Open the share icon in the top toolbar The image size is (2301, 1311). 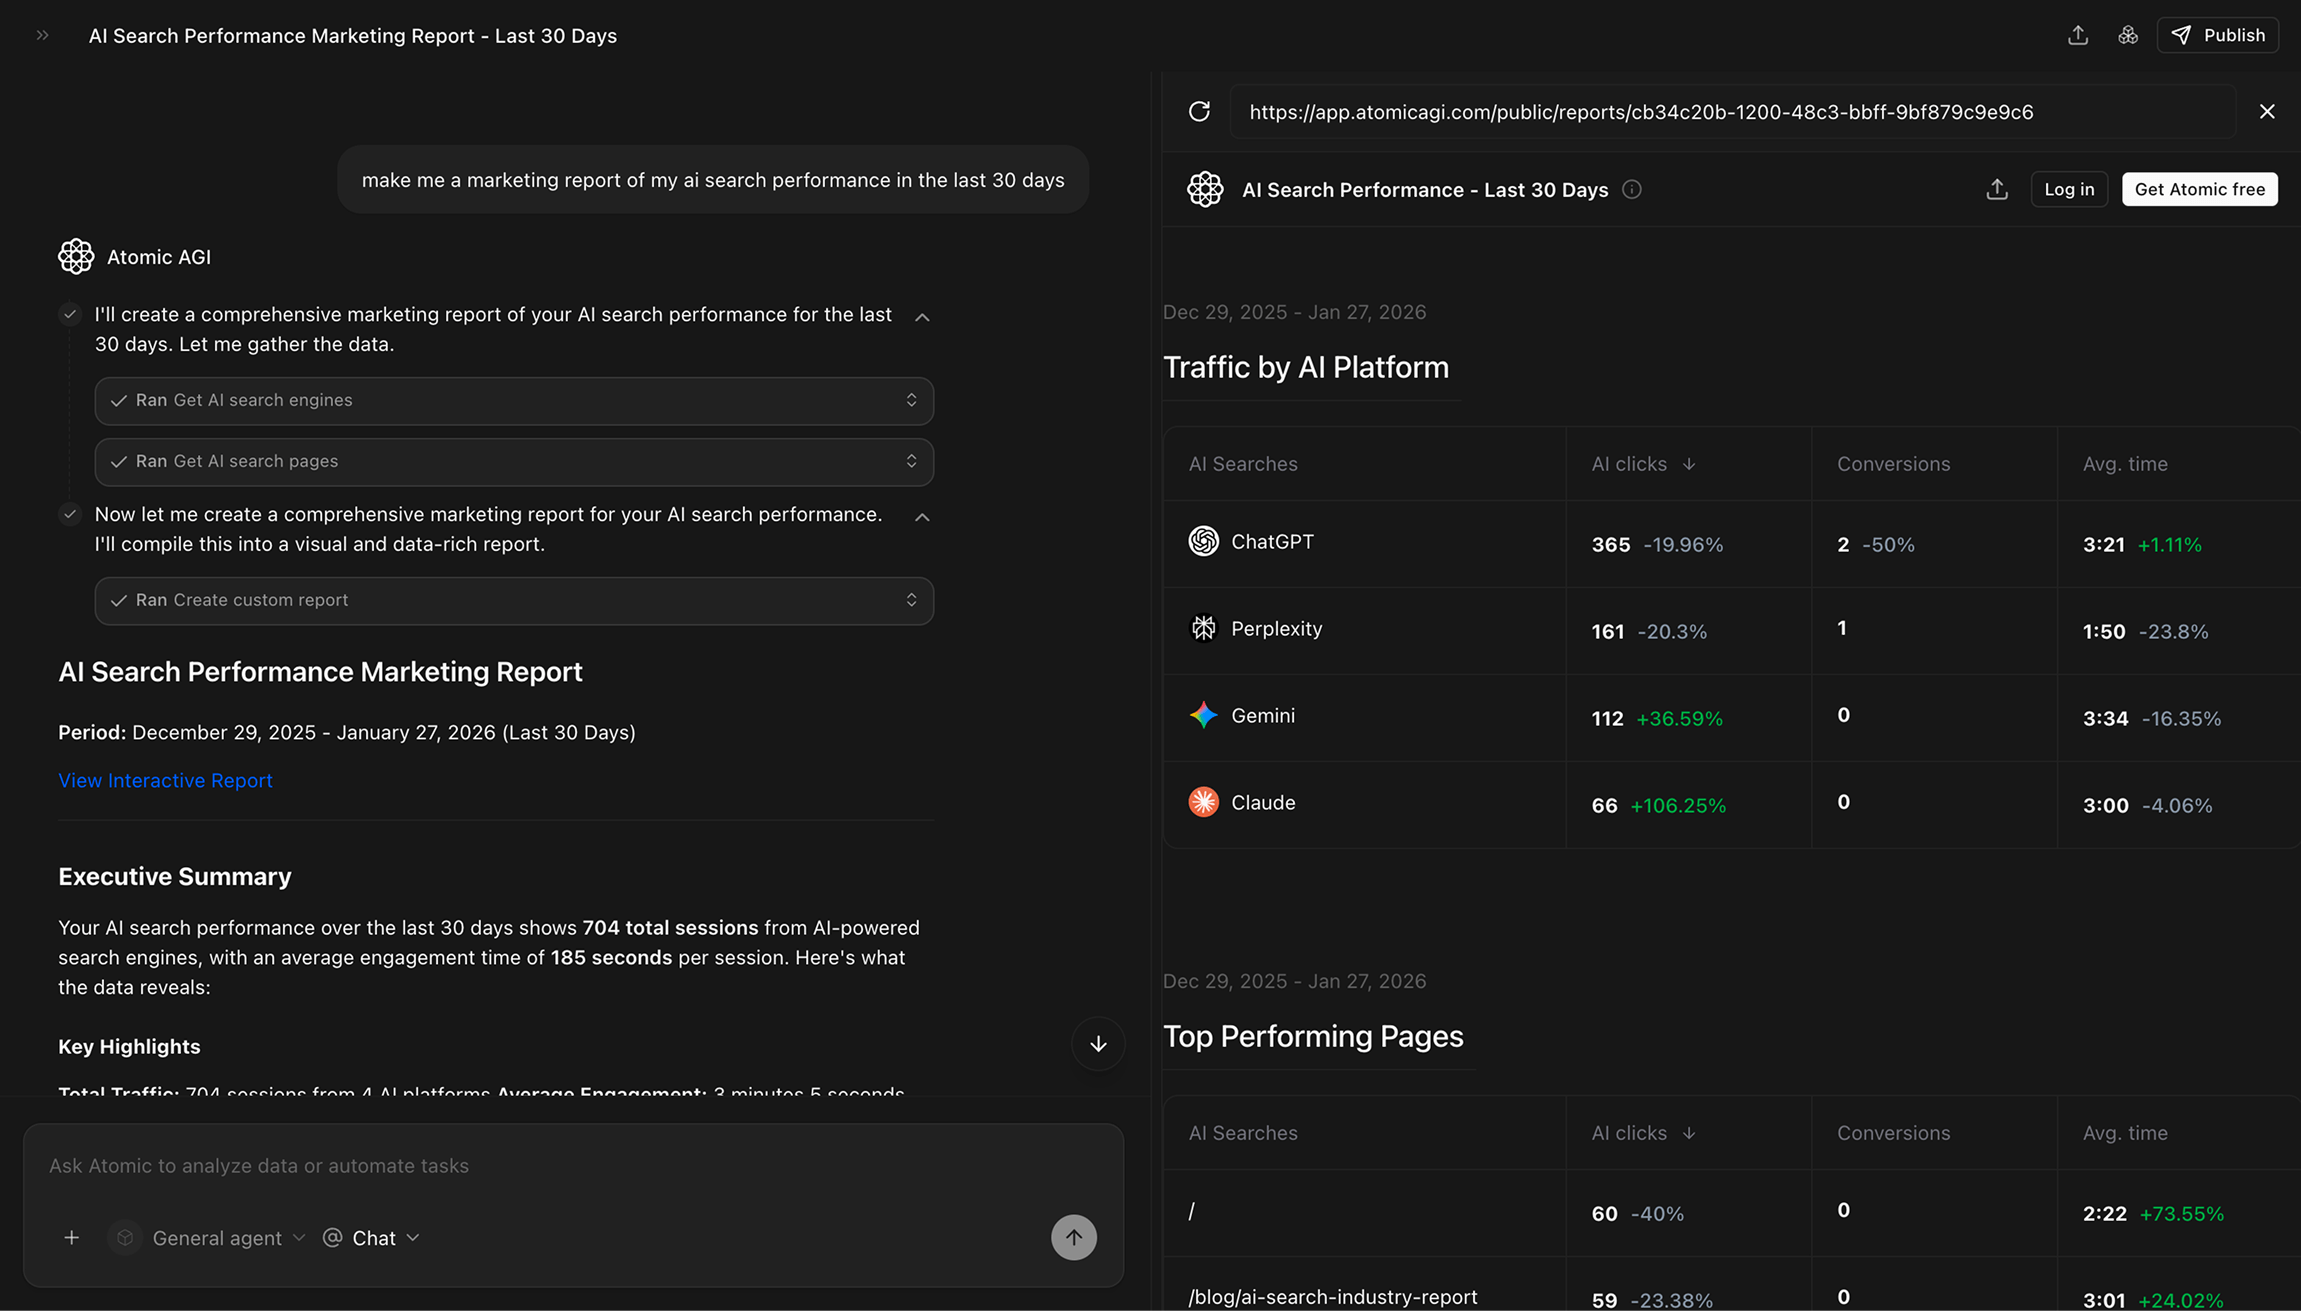pos(2078,35)
